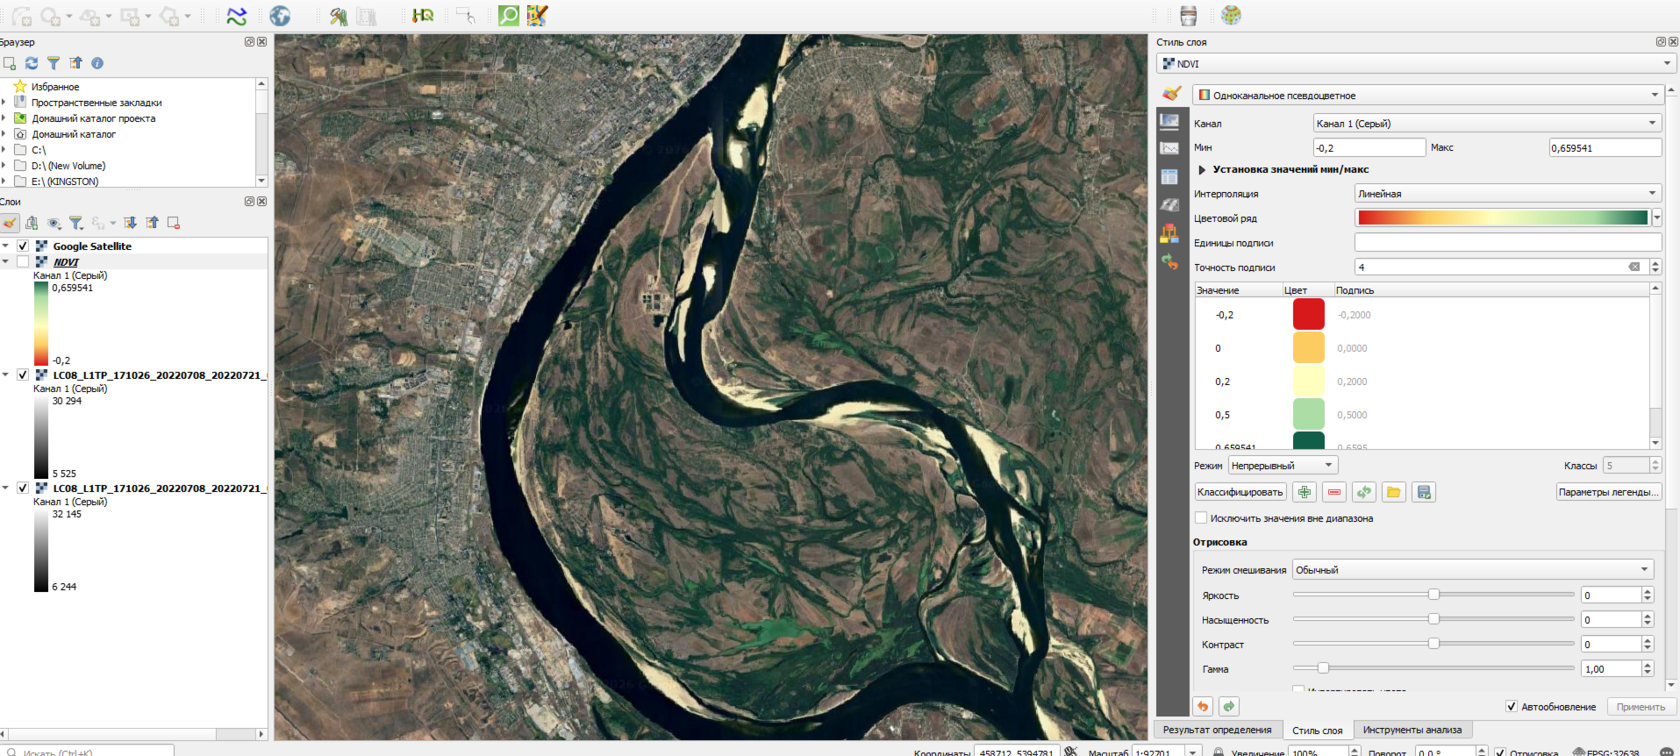1680x756 pixels.
Task: Load color map from file
Action: click(x=1394, y=492)
